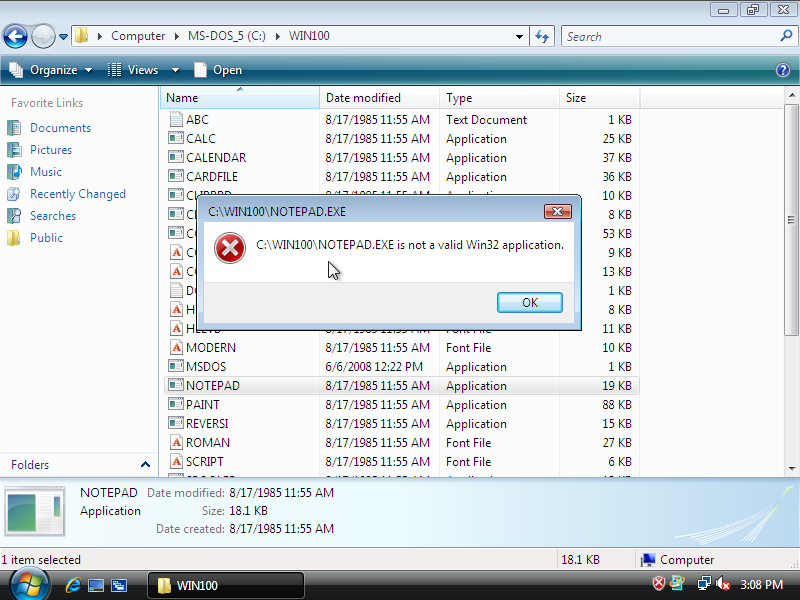The image size is (800, 600).
Task: Click the volume muted tray icon
Action: [x=723, y=584]
